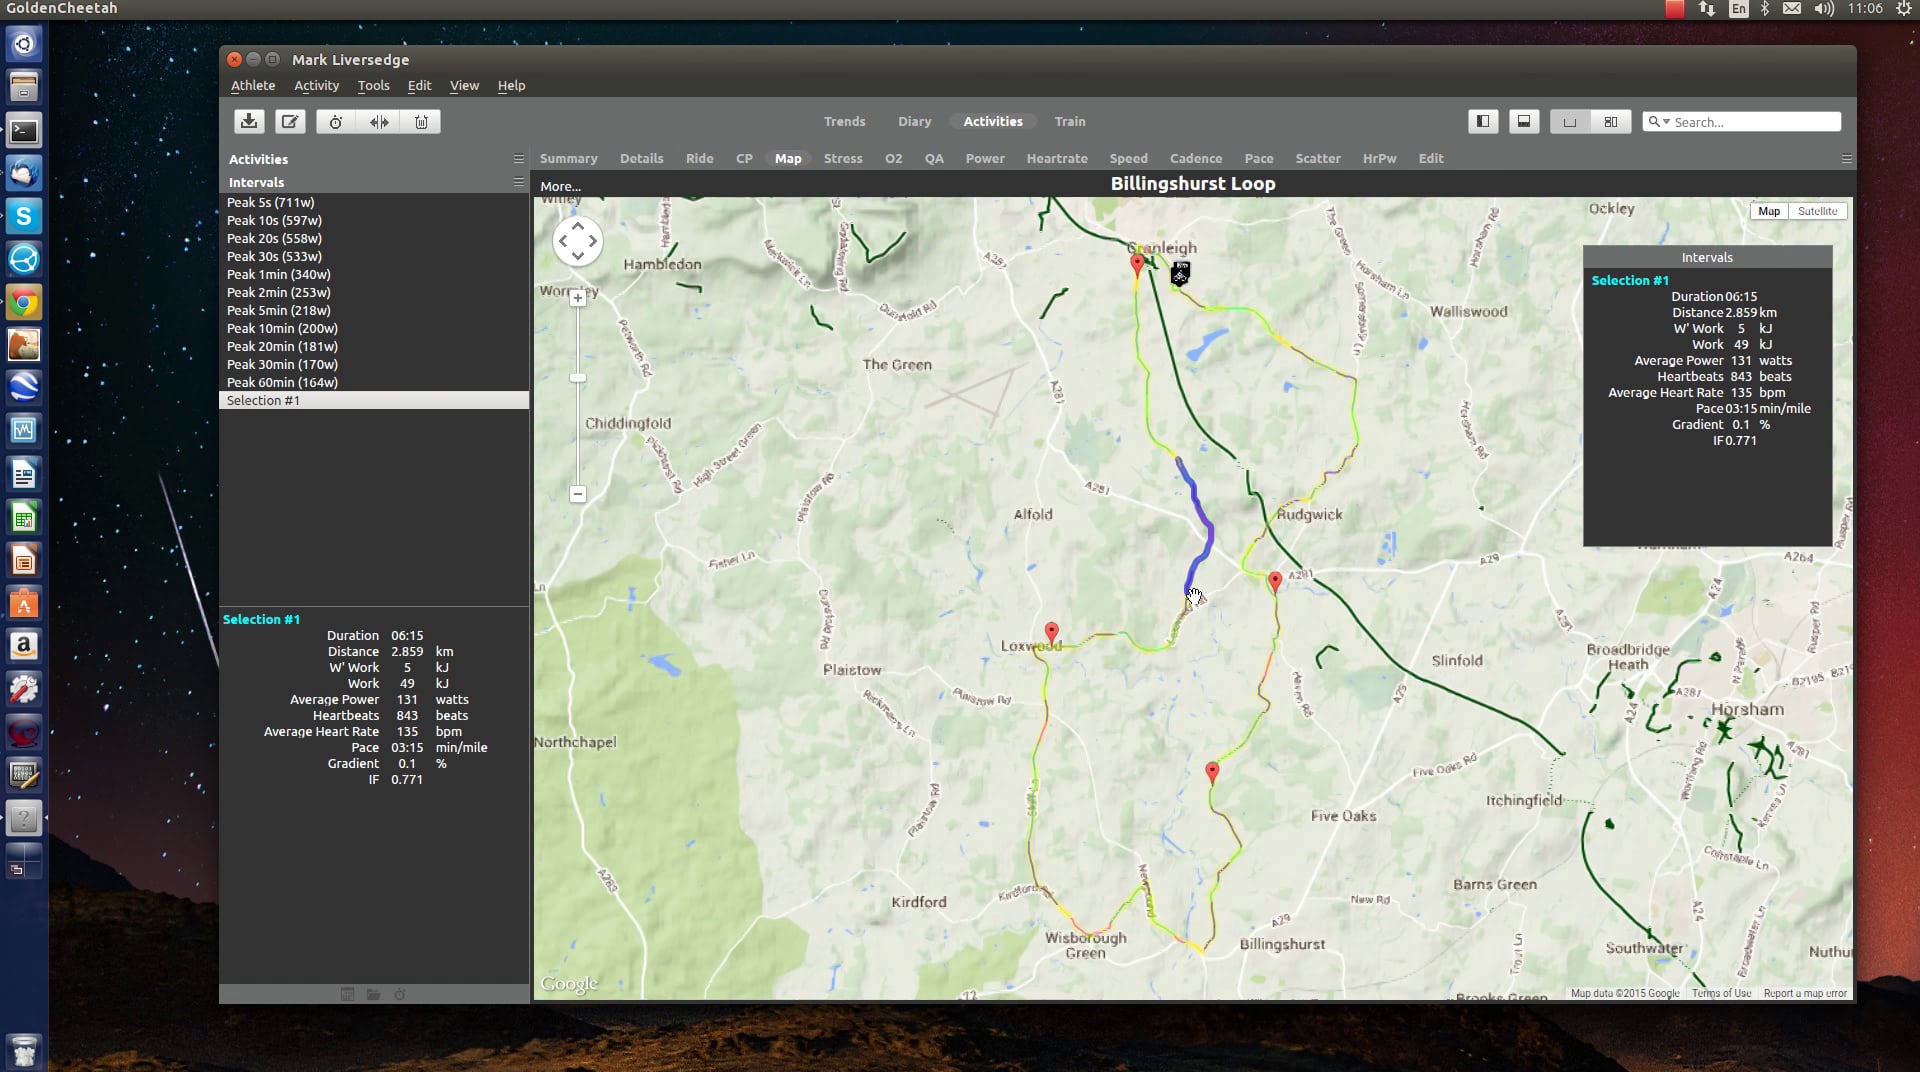
Task: Toggle the bottom panel visibility icon
Action: point(1524,121)
